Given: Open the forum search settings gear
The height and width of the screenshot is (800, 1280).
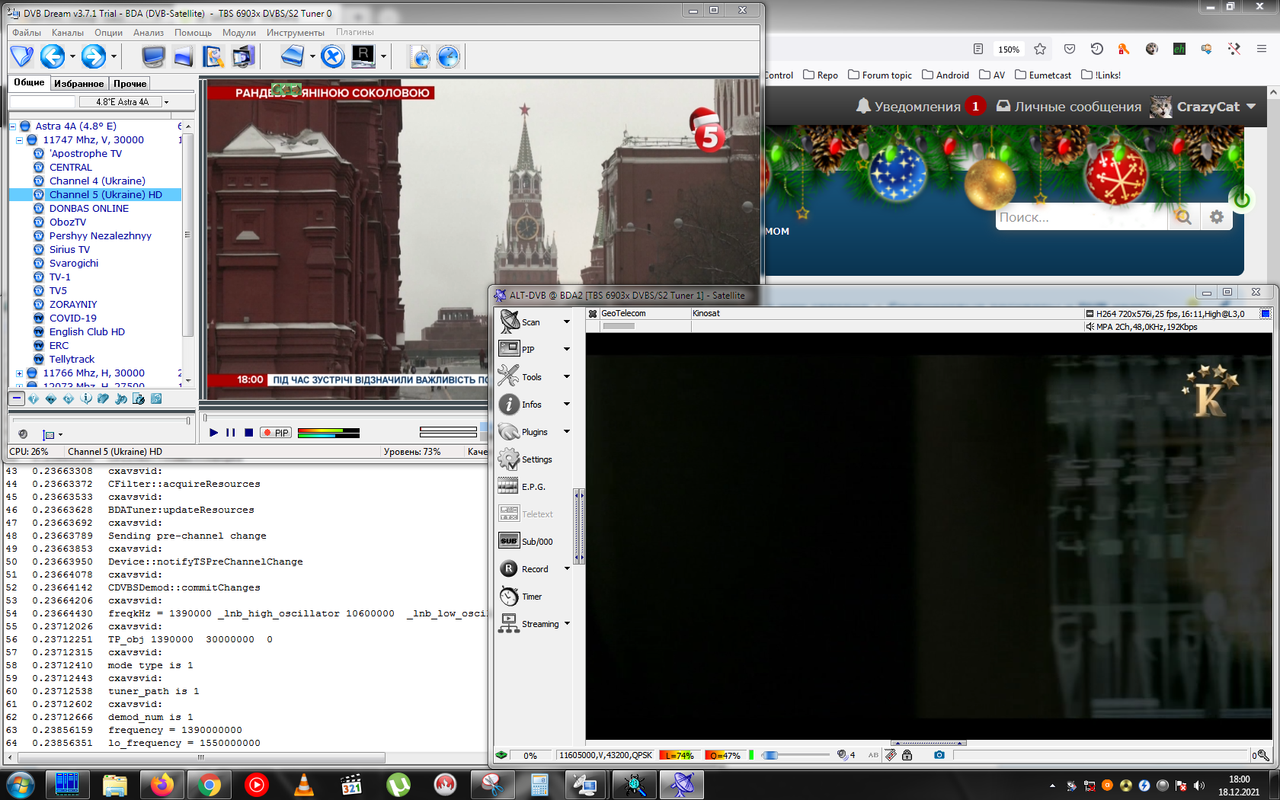Looking at the screenshot, I should click(1216, 217).
